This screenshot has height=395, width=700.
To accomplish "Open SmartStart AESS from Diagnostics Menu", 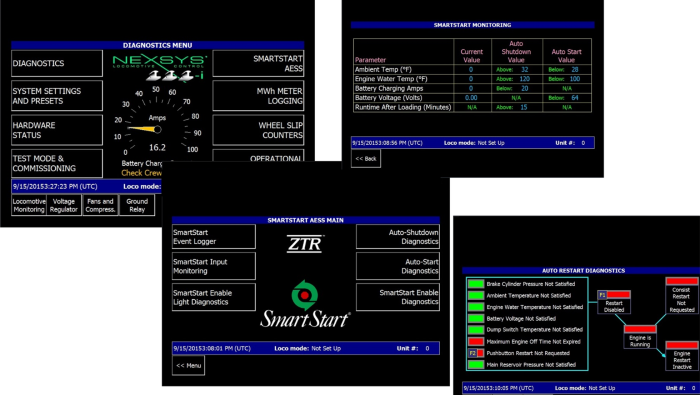I will 258,63.
